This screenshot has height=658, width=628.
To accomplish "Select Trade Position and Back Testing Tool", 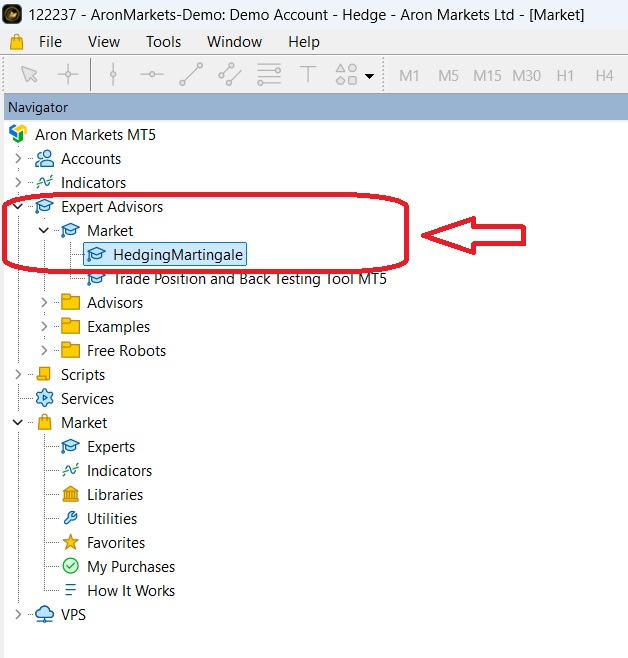I will [x=249, y=279].
